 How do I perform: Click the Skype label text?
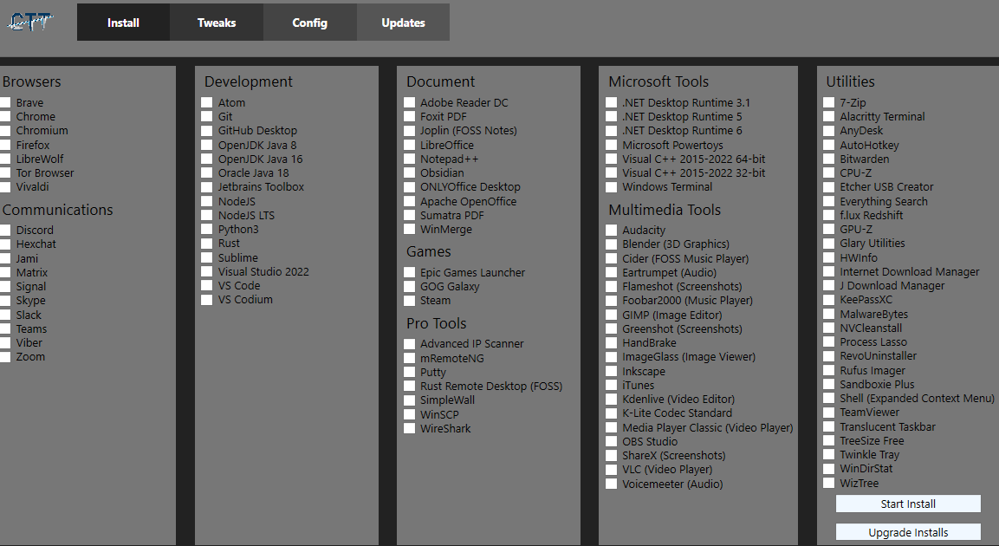coord(31,300)
